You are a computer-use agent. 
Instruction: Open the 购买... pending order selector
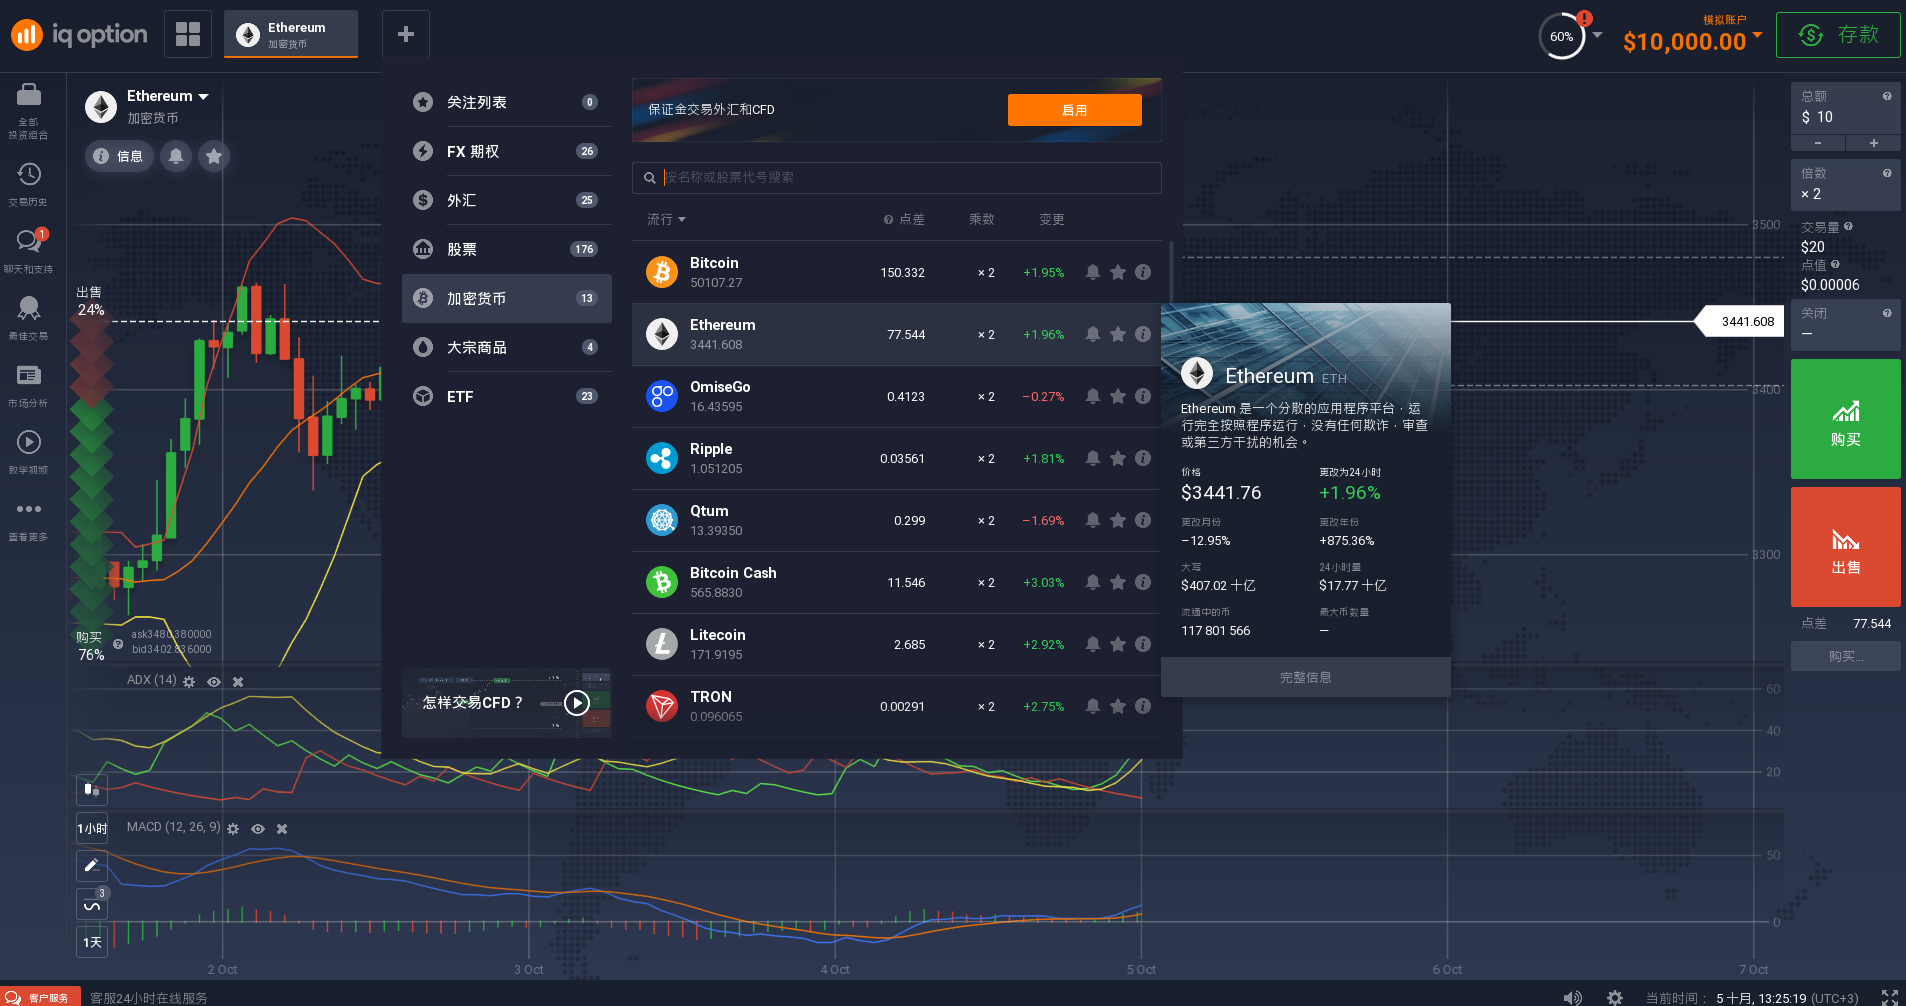pyautogui.click(x=1845, y=656)
